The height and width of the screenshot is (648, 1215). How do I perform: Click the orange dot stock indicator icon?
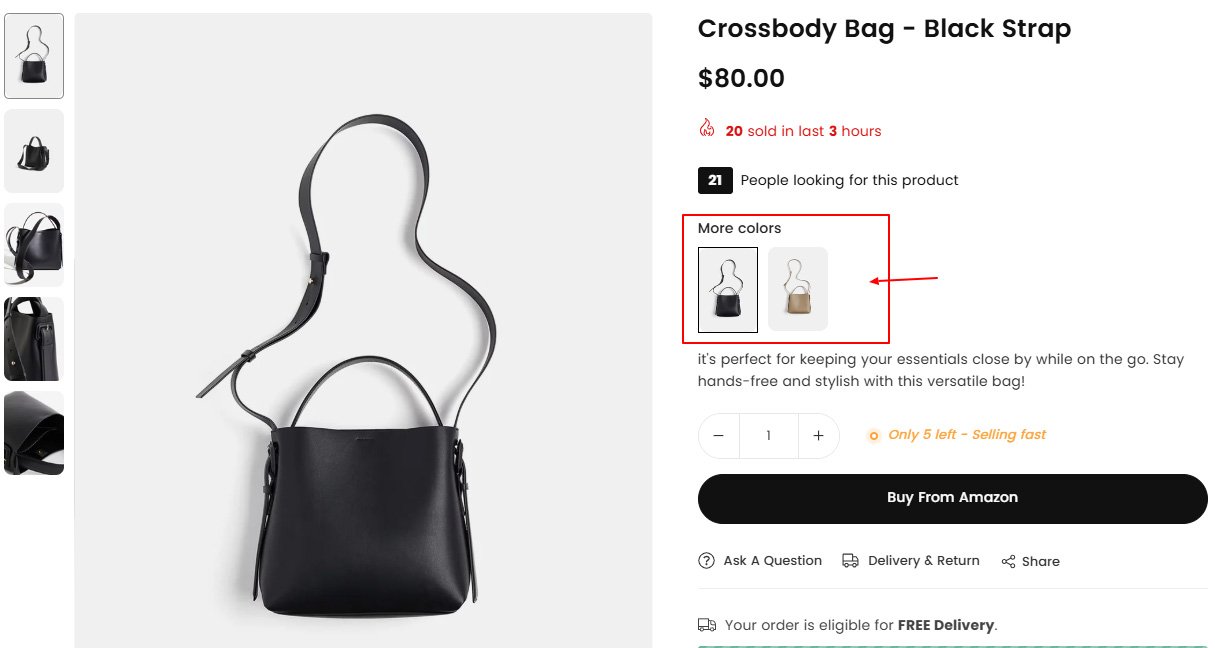[x=873, y=435]
